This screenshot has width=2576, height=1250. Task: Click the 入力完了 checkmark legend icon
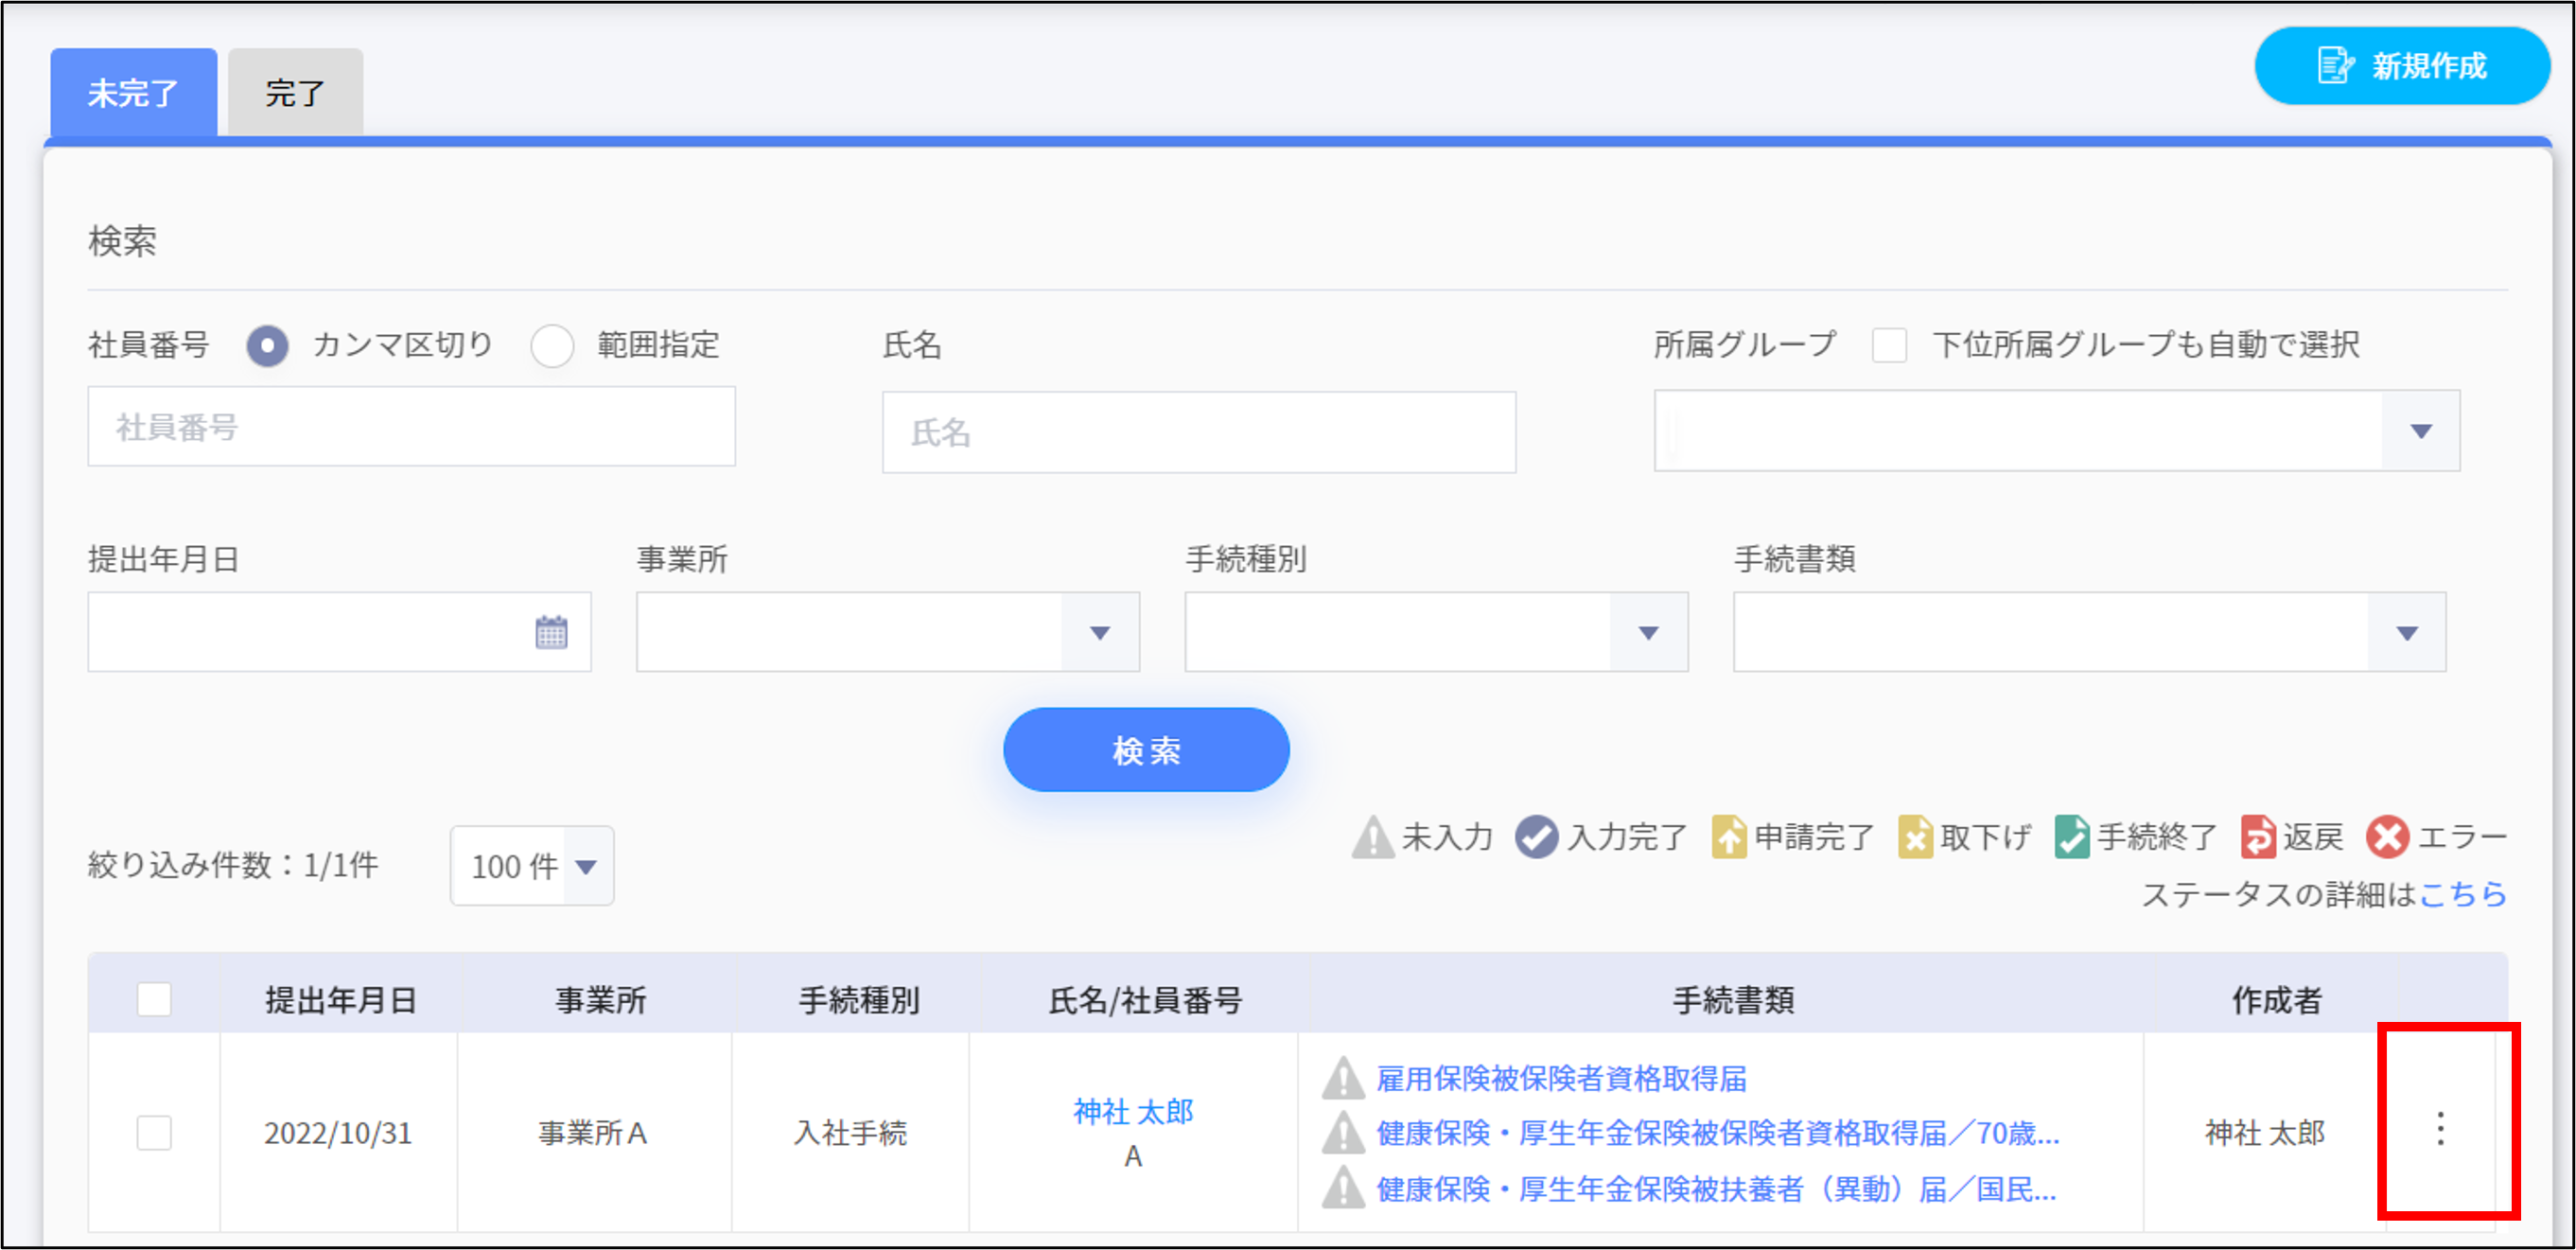pos(1536,837)
